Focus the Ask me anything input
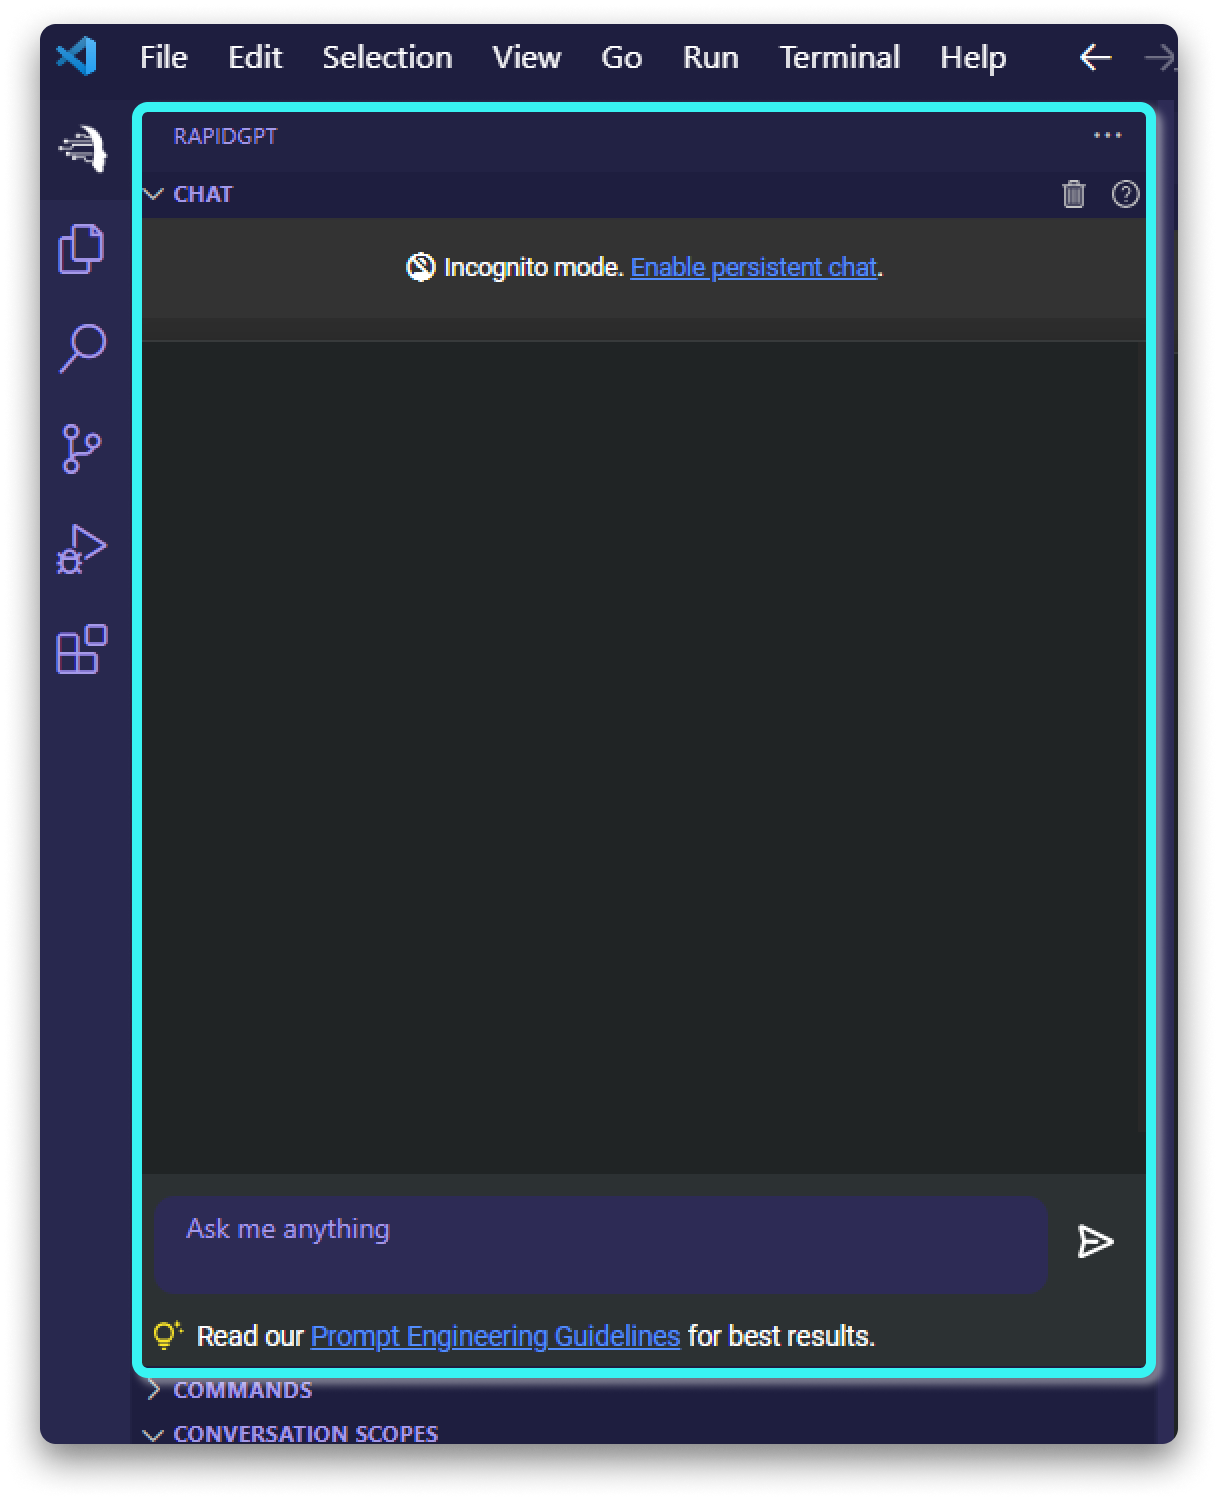This screenshot has height=1500, width=1218. [x=600, y=1244]
